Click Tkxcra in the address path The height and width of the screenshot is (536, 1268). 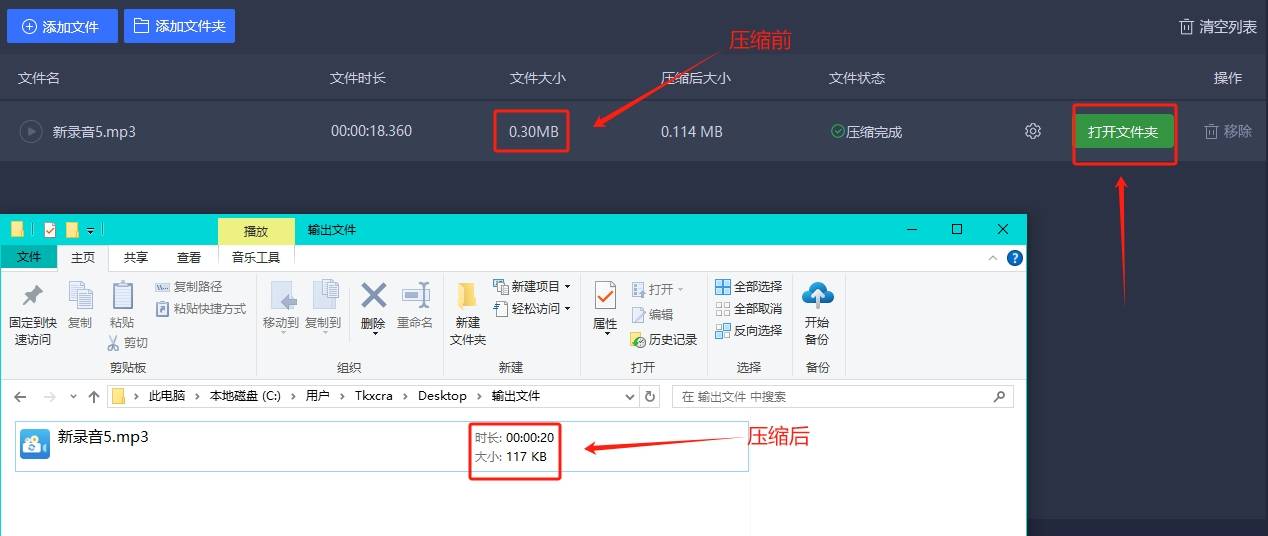point(376,396)
